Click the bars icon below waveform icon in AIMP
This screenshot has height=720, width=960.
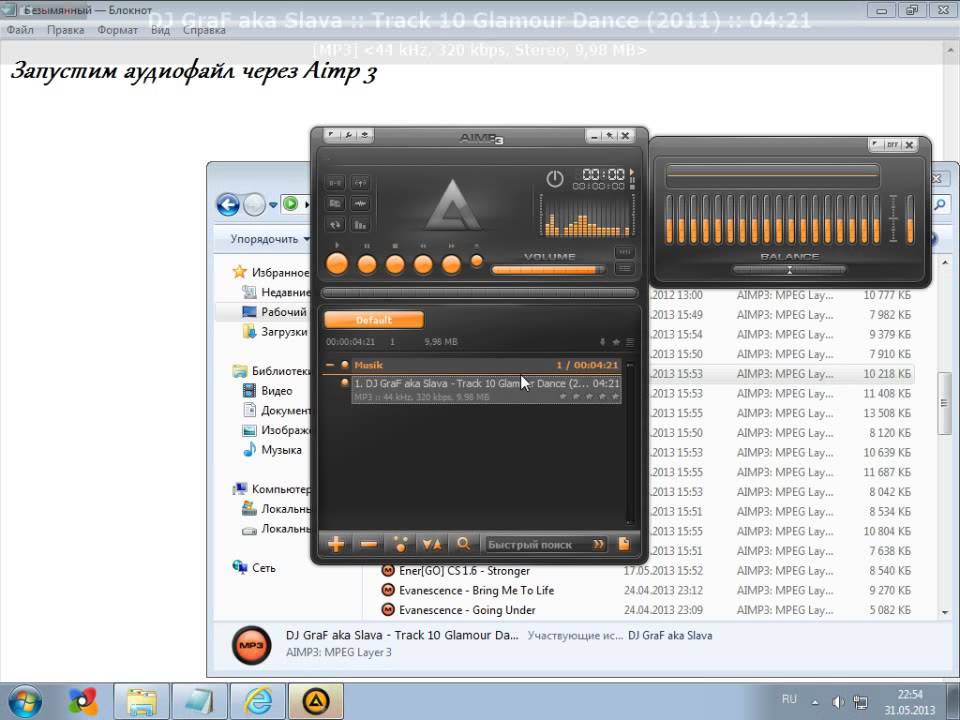click(x=360, y=225)
